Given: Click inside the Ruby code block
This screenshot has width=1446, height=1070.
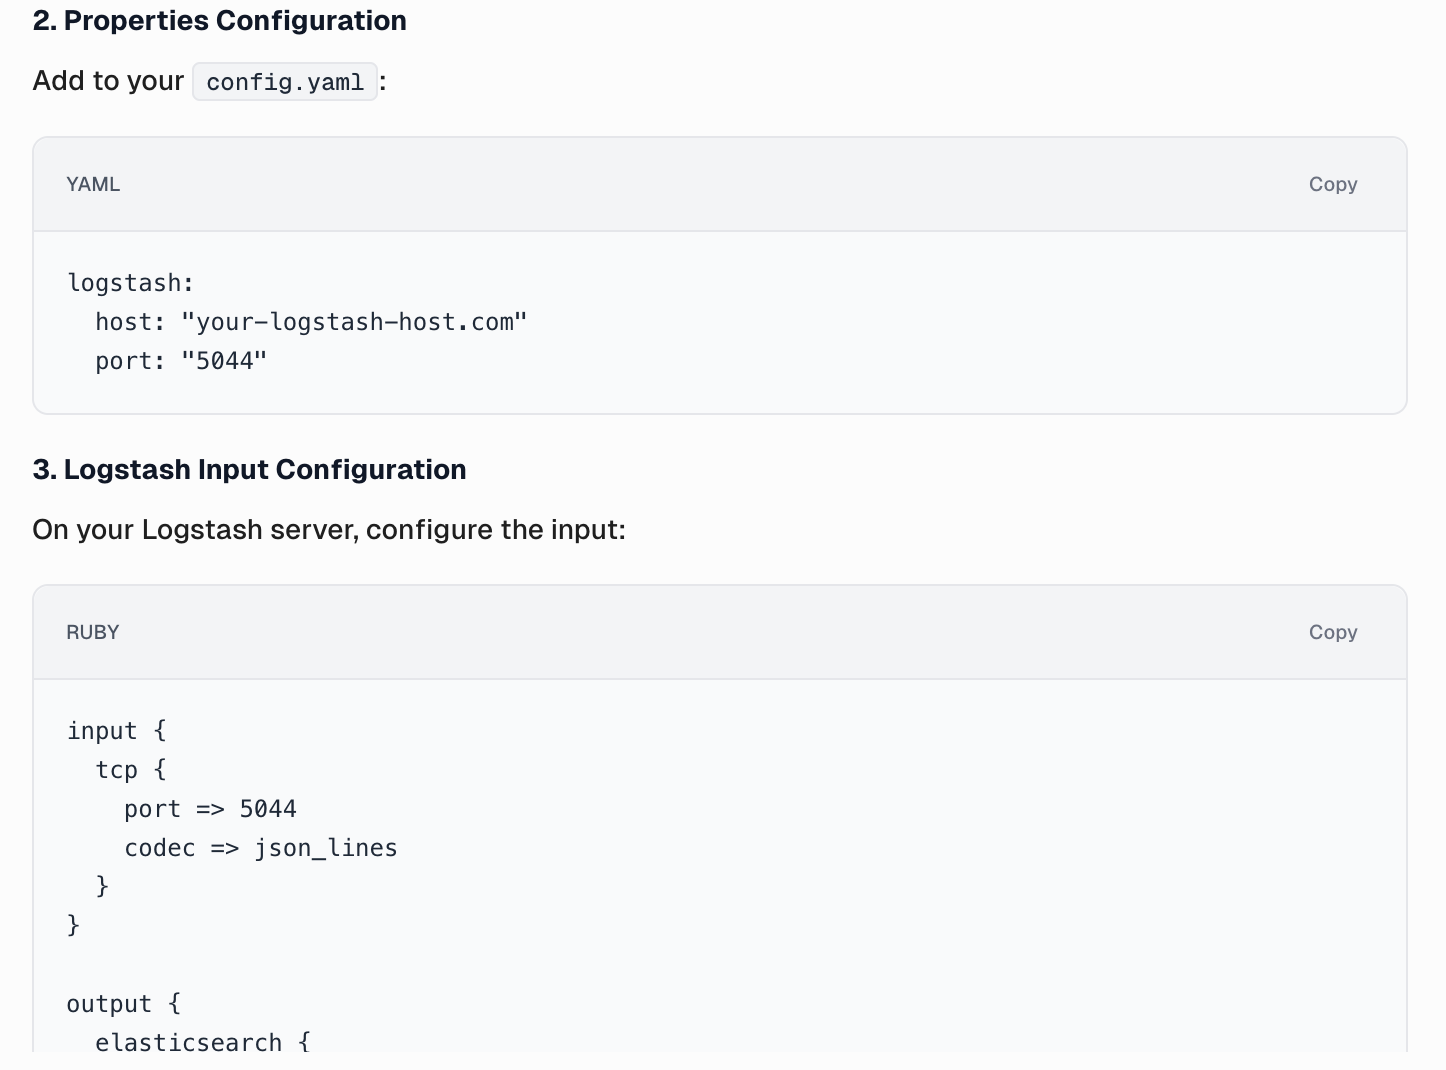Looking at the screenshot, I should click(700, 860).
